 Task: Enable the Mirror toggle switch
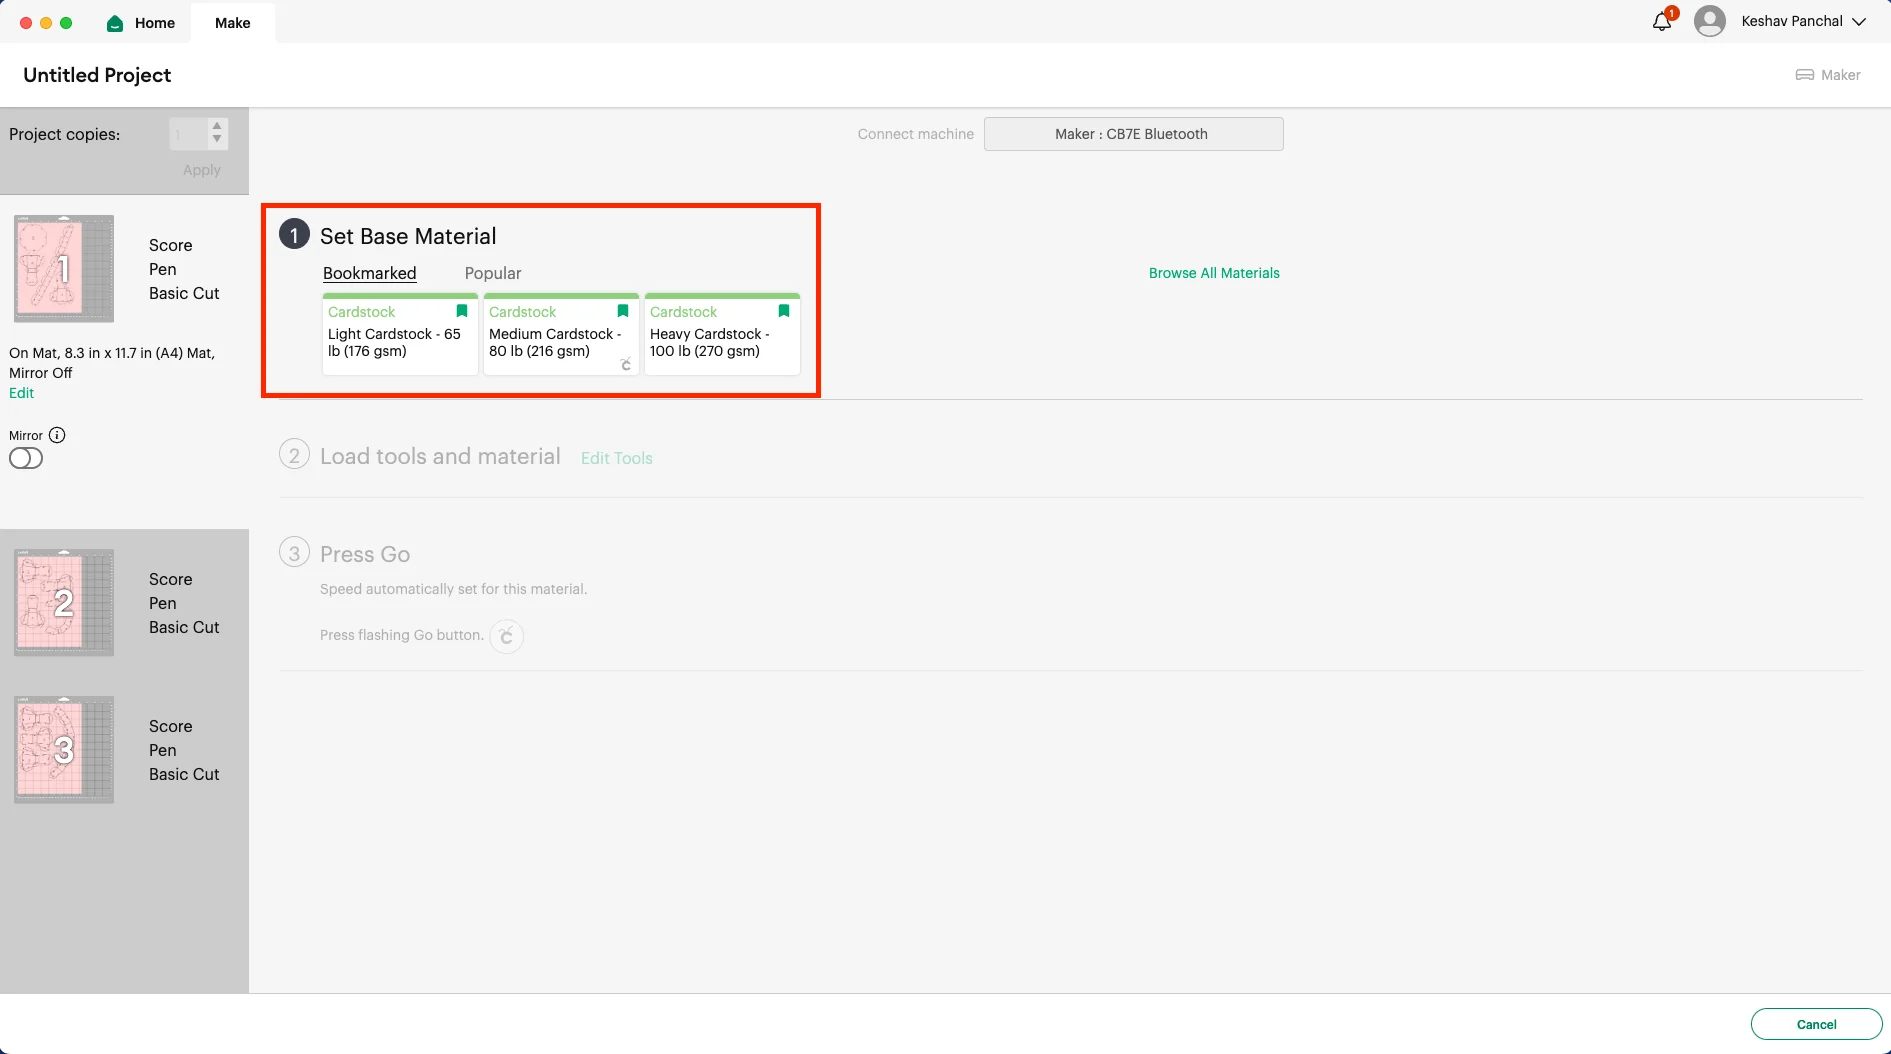[26, 458]
